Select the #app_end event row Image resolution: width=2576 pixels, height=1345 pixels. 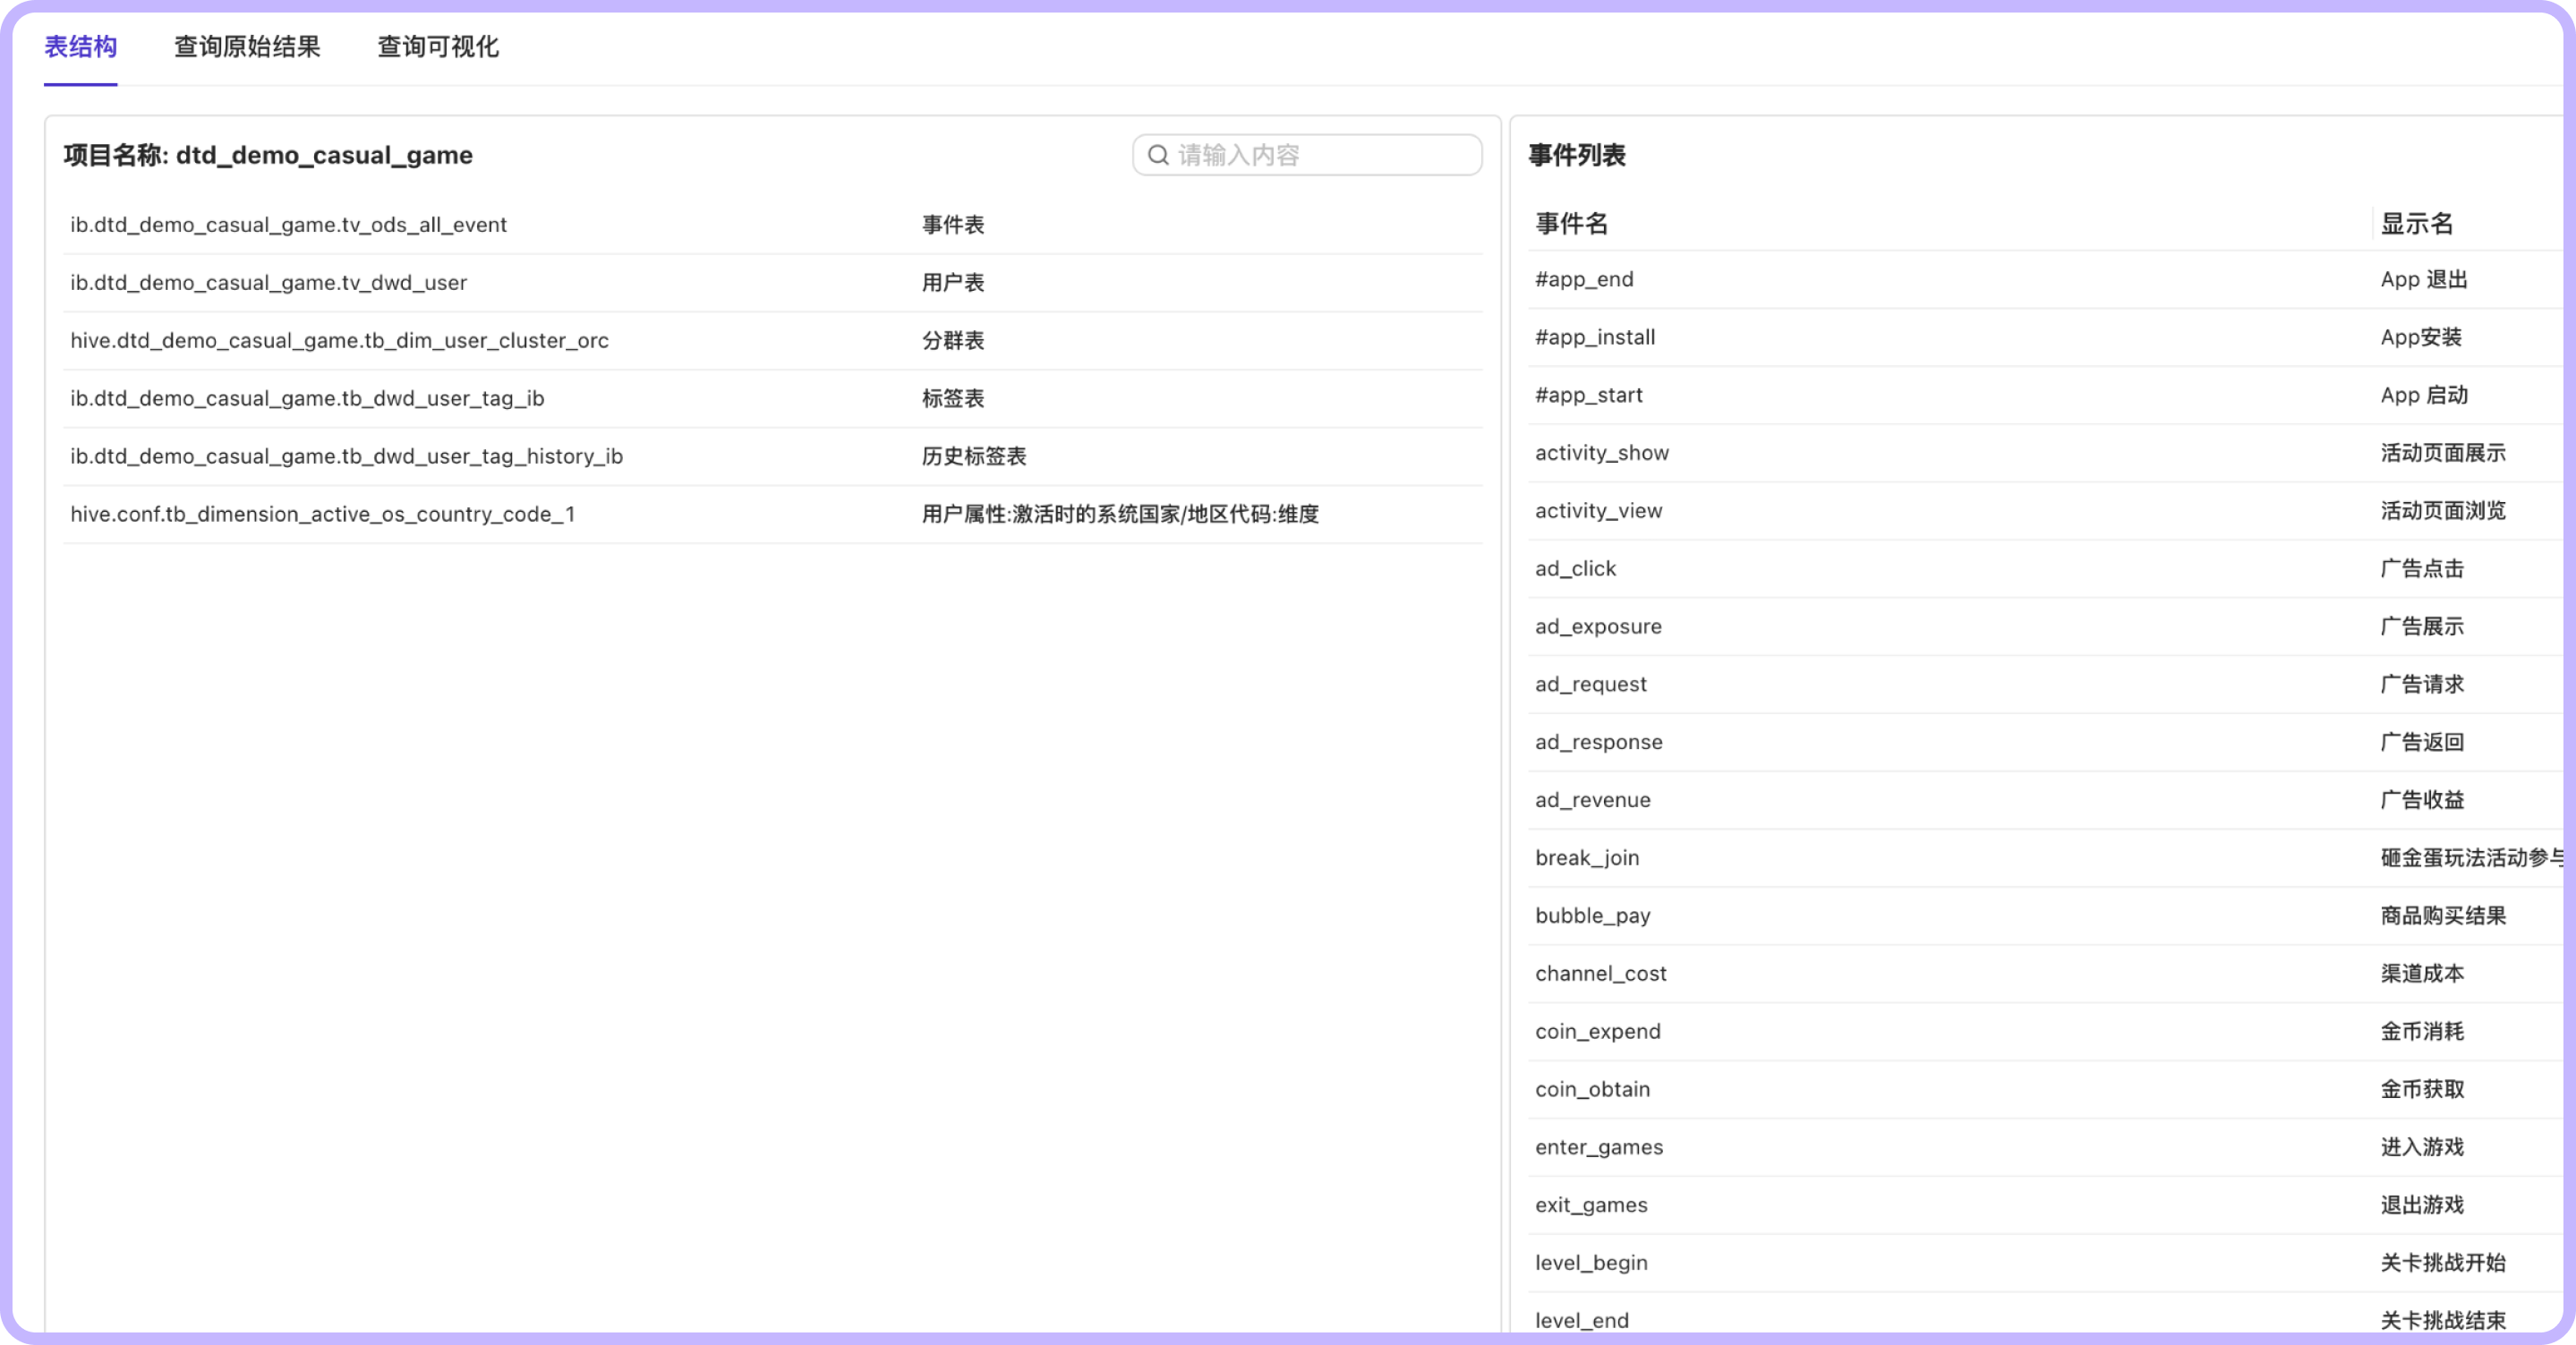click(1584, 280)
